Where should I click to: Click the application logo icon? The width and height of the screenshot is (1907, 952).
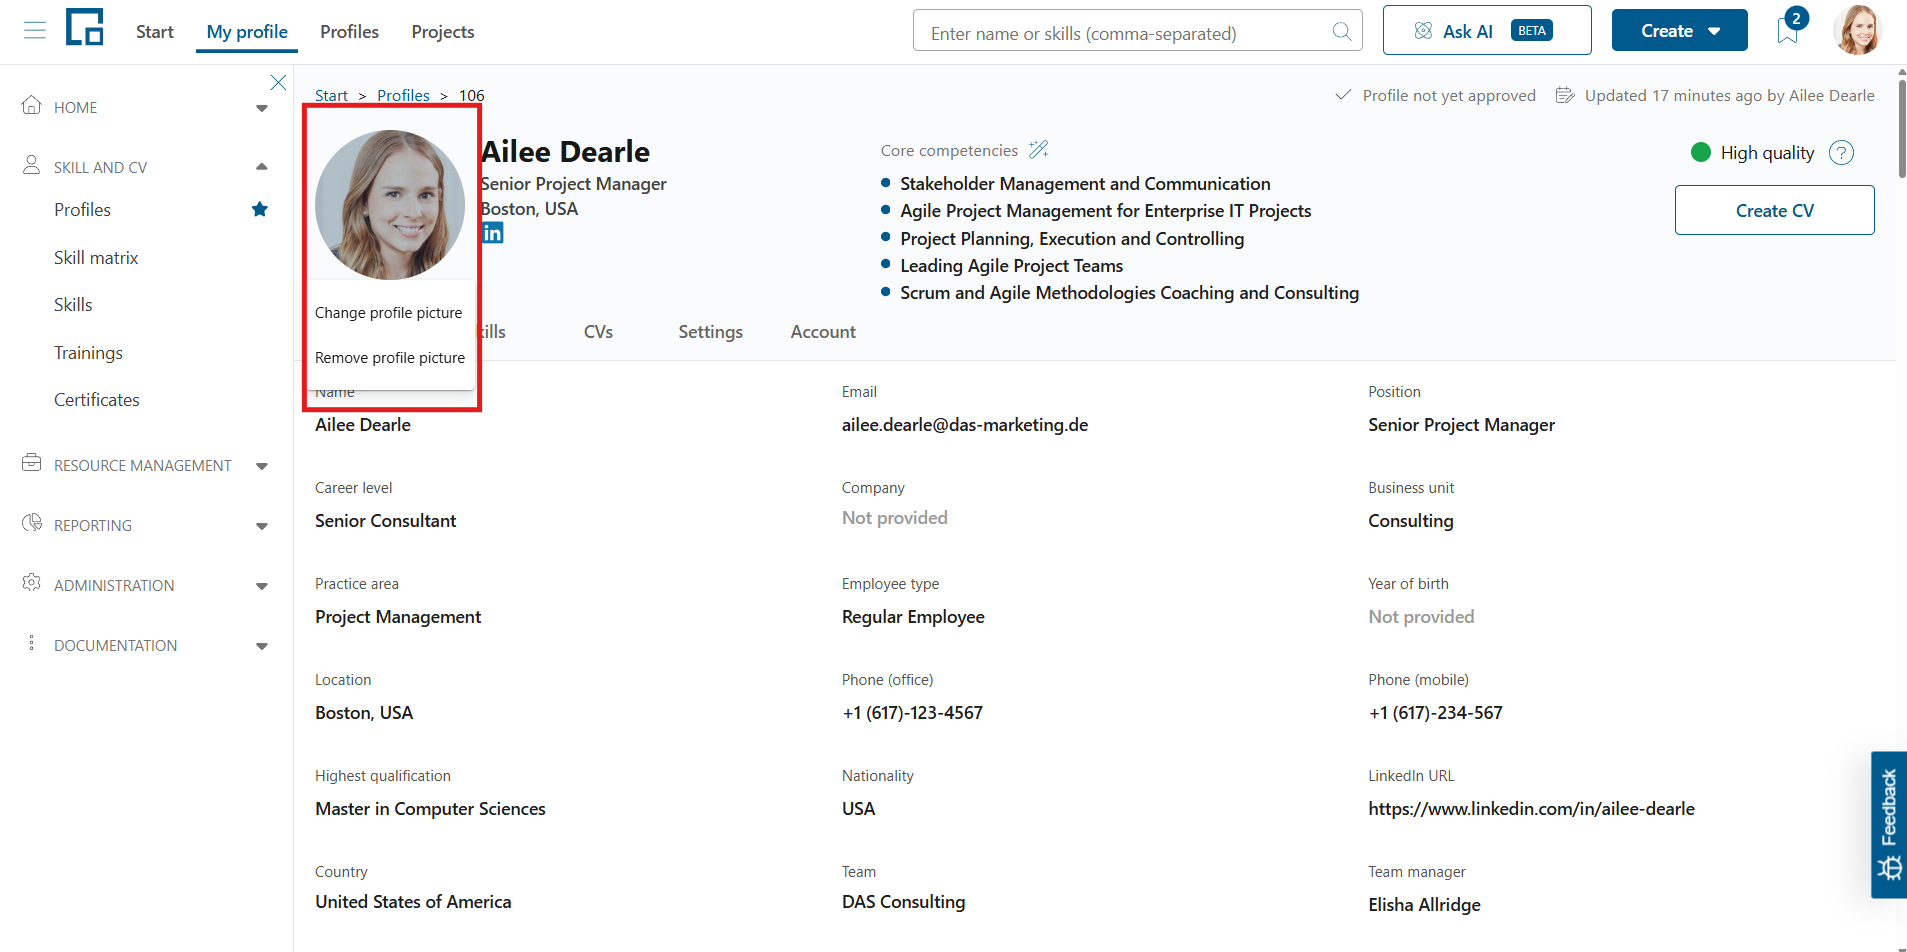(85, 27)
